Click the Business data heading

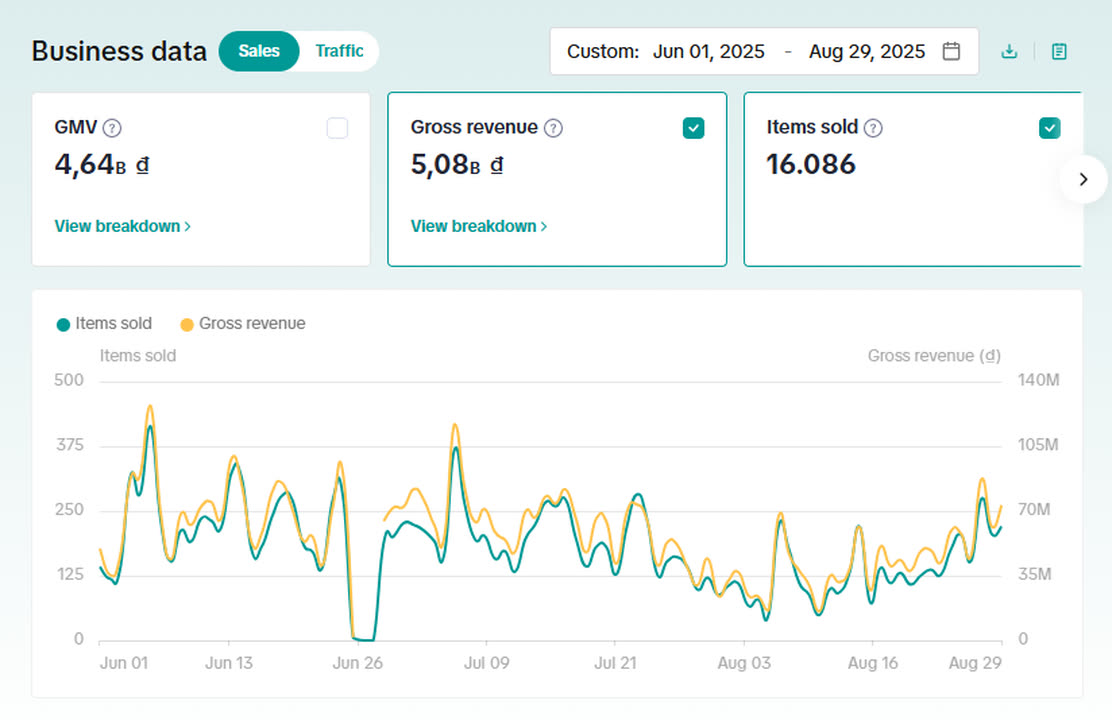click(x=119, y=51)
